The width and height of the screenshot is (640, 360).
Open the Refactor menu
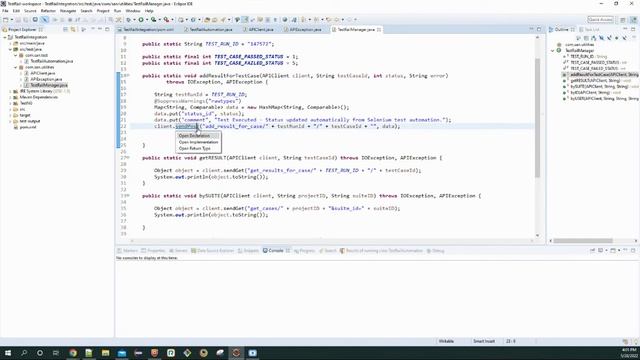click(x=48, y=11)
